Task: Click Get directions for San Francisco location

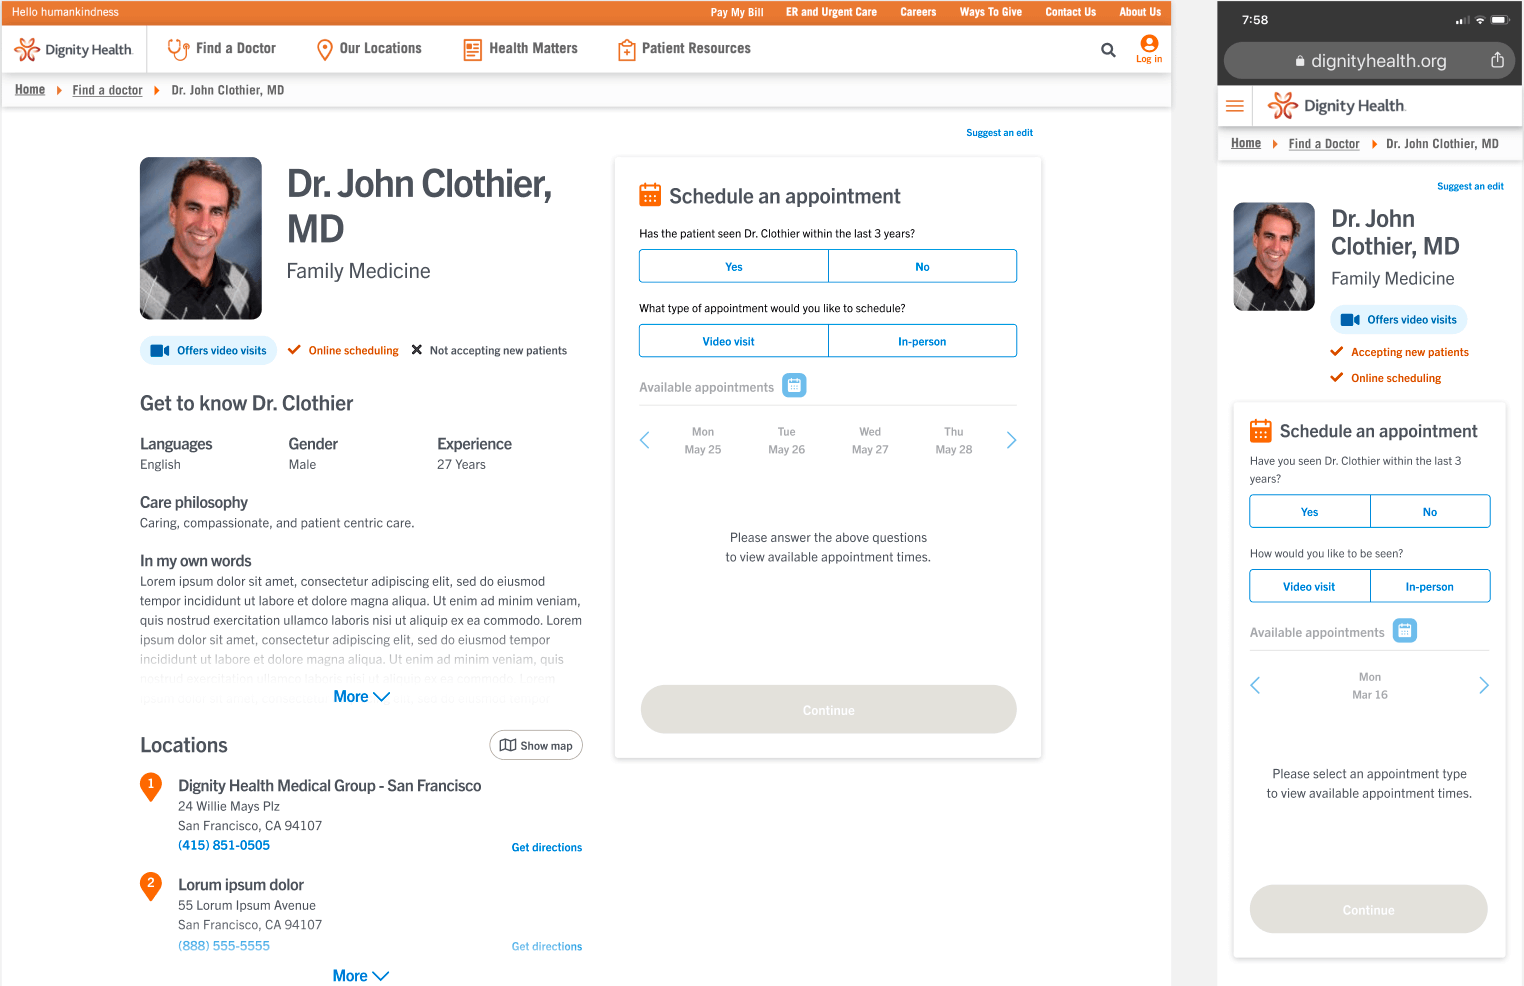Action: point(547,848)
